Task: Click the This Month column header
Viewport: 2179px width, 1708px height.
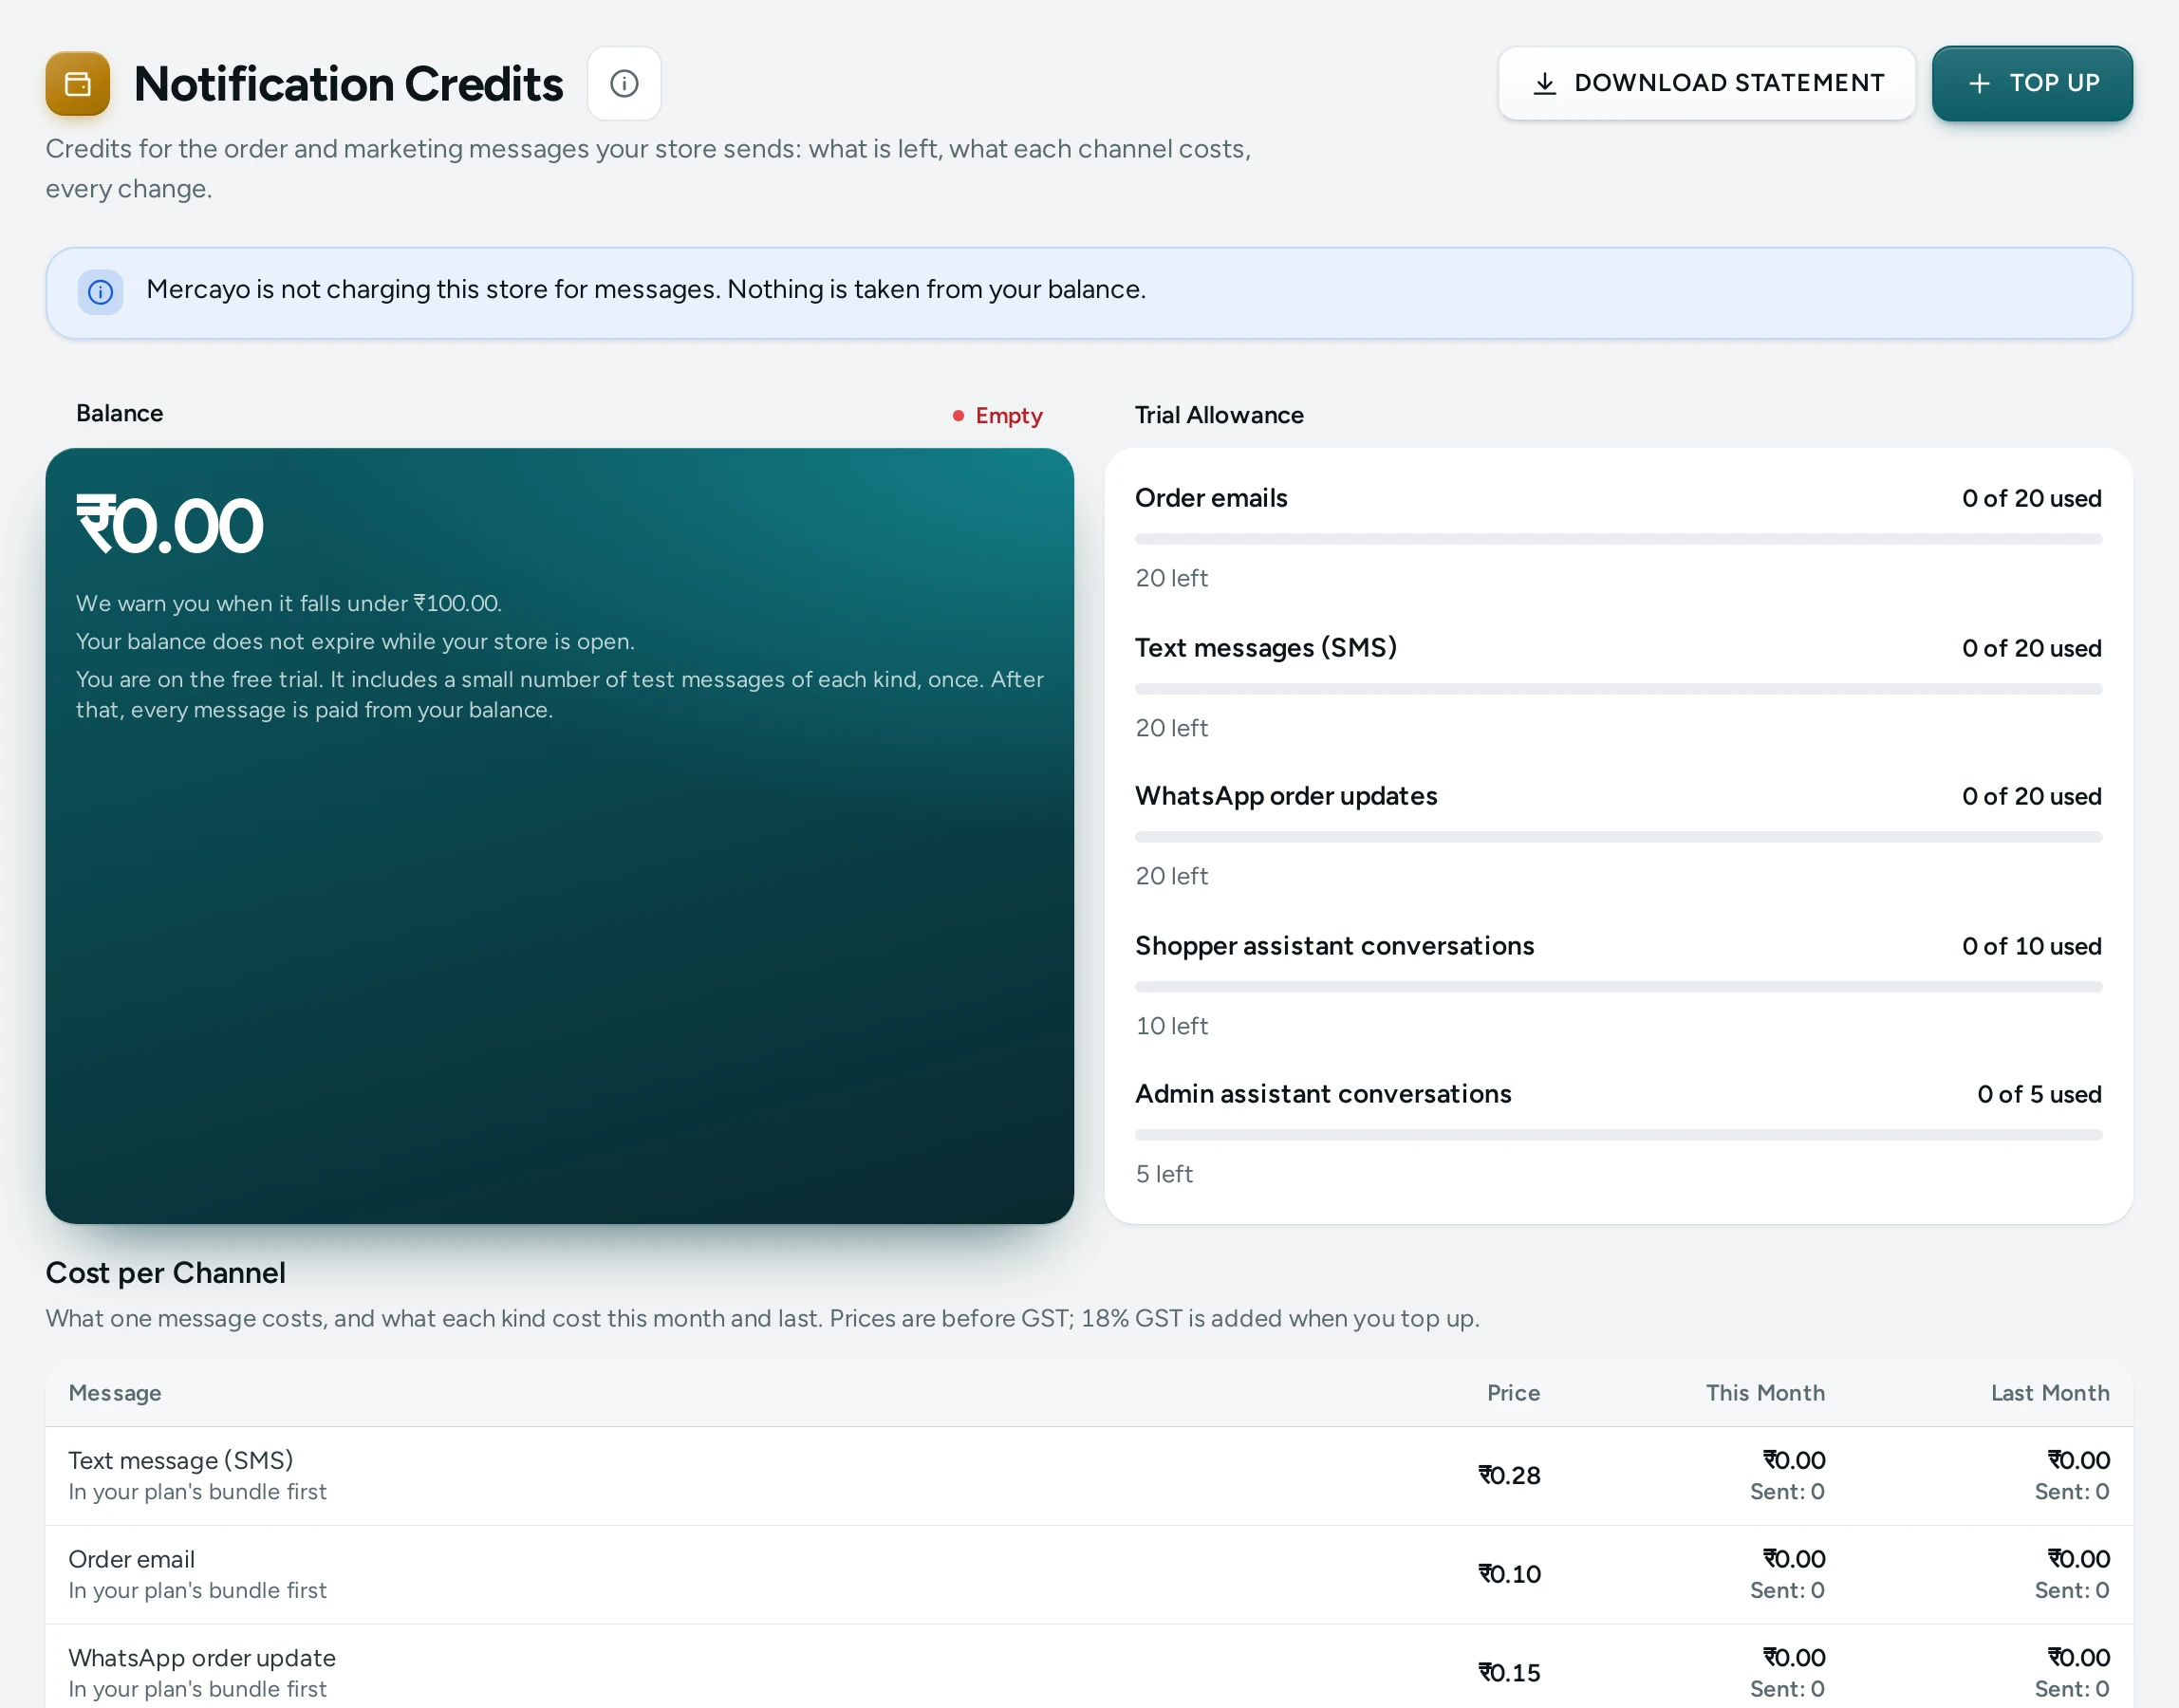Action: [1765, 1393]
